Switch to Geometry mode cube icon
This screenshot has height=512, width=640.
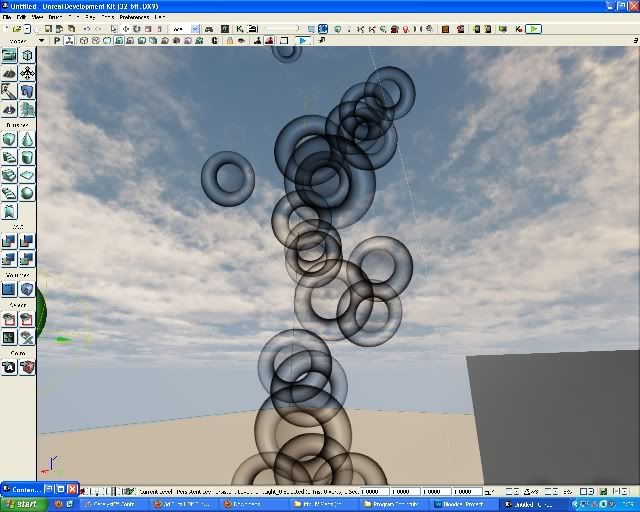[27, 55]
